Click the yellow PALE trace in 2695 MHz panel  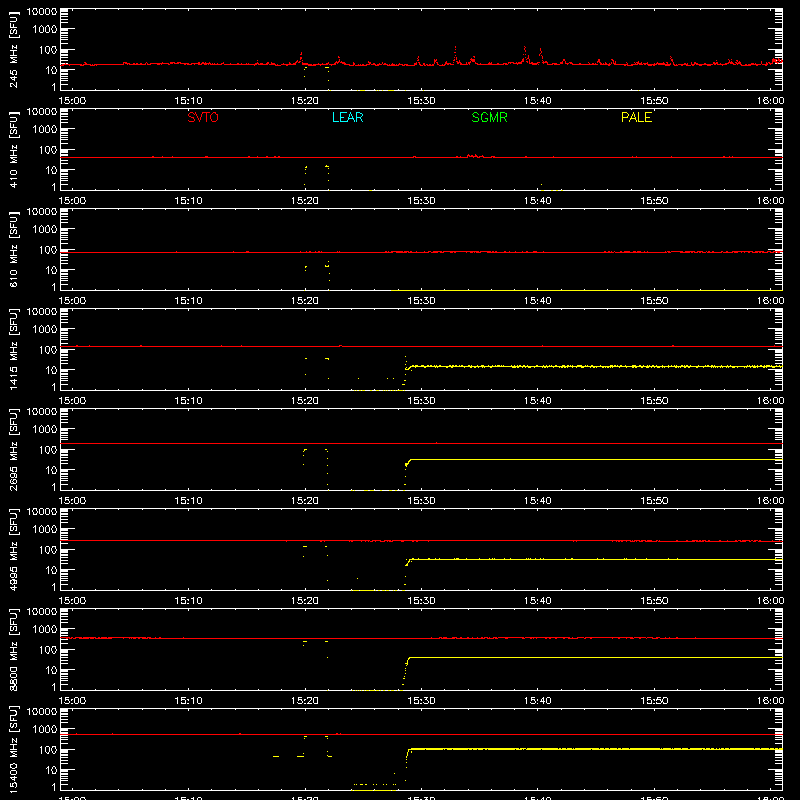point(594,460)
